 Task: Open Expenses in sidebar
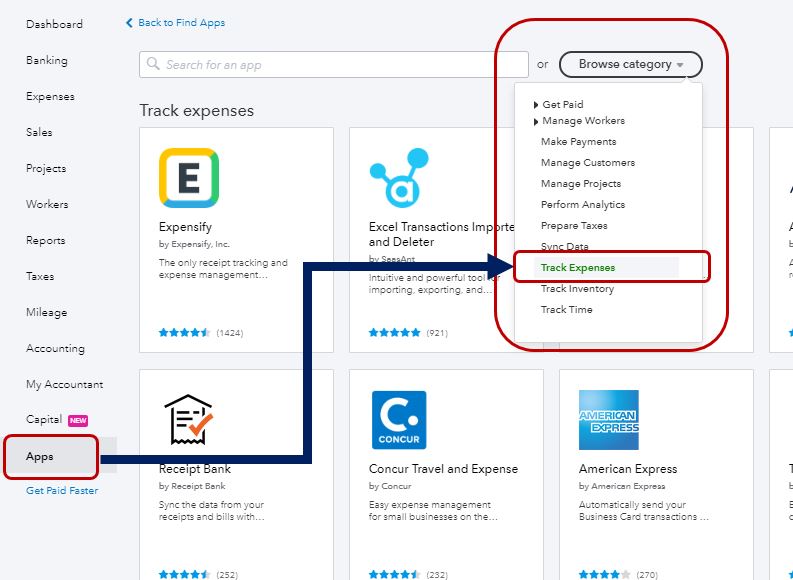click(50, 97)
